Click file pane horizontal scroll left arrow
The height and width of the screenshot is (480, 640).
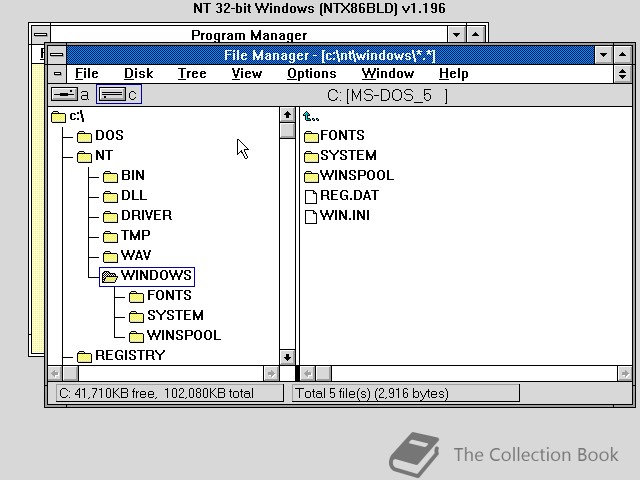[308, 373]
